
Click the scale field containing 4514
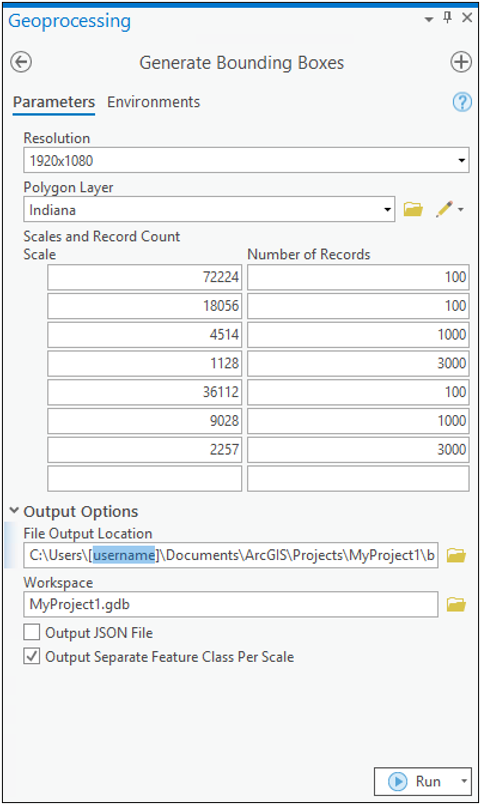click(145, 335)
